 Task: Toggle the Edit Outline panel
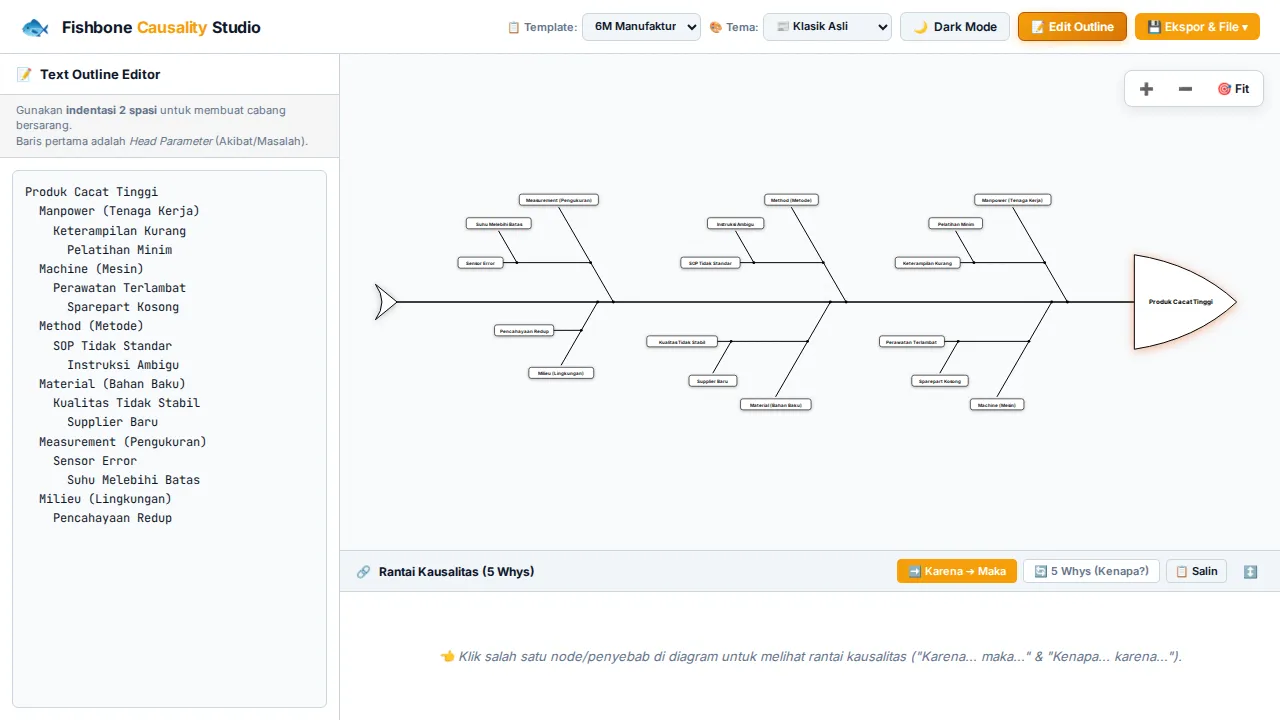click(x=1072, y=27)
